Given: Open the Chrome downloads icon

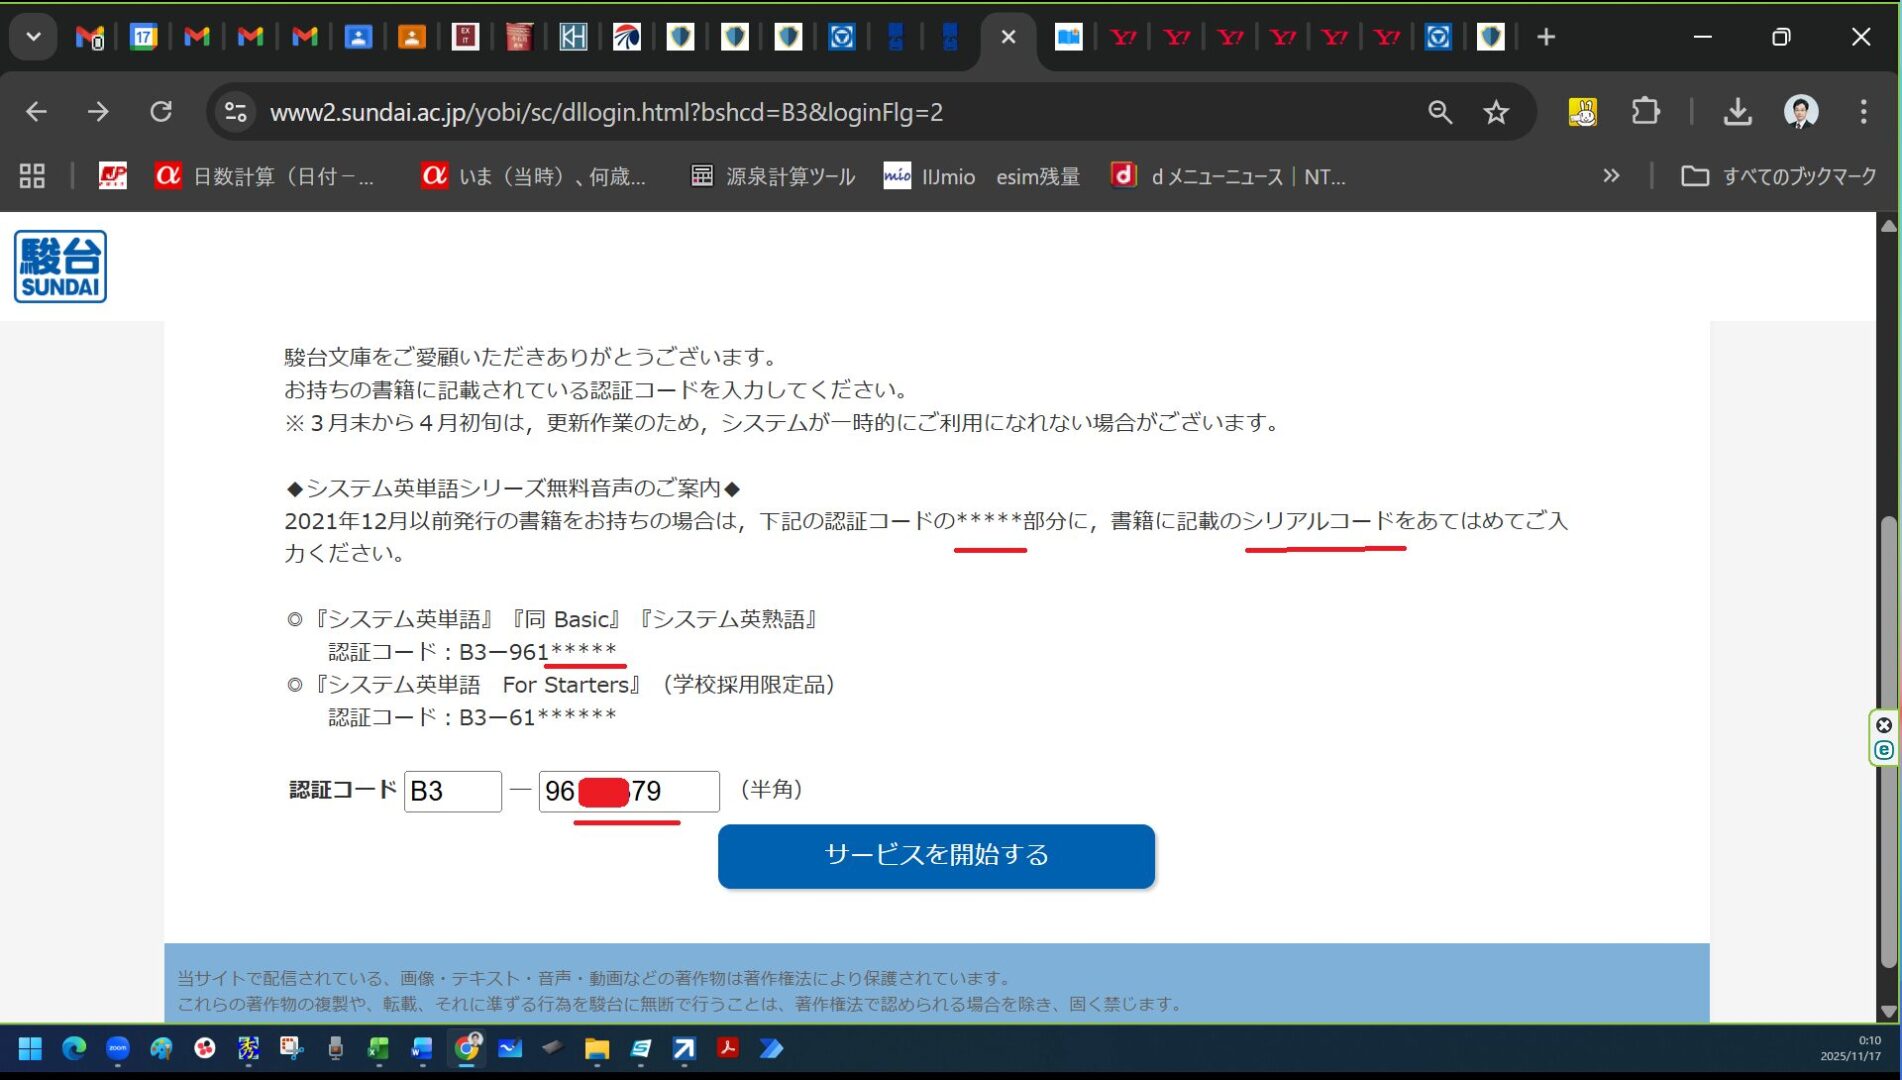Looking at the screenshot, I should tap(1737, 112).
